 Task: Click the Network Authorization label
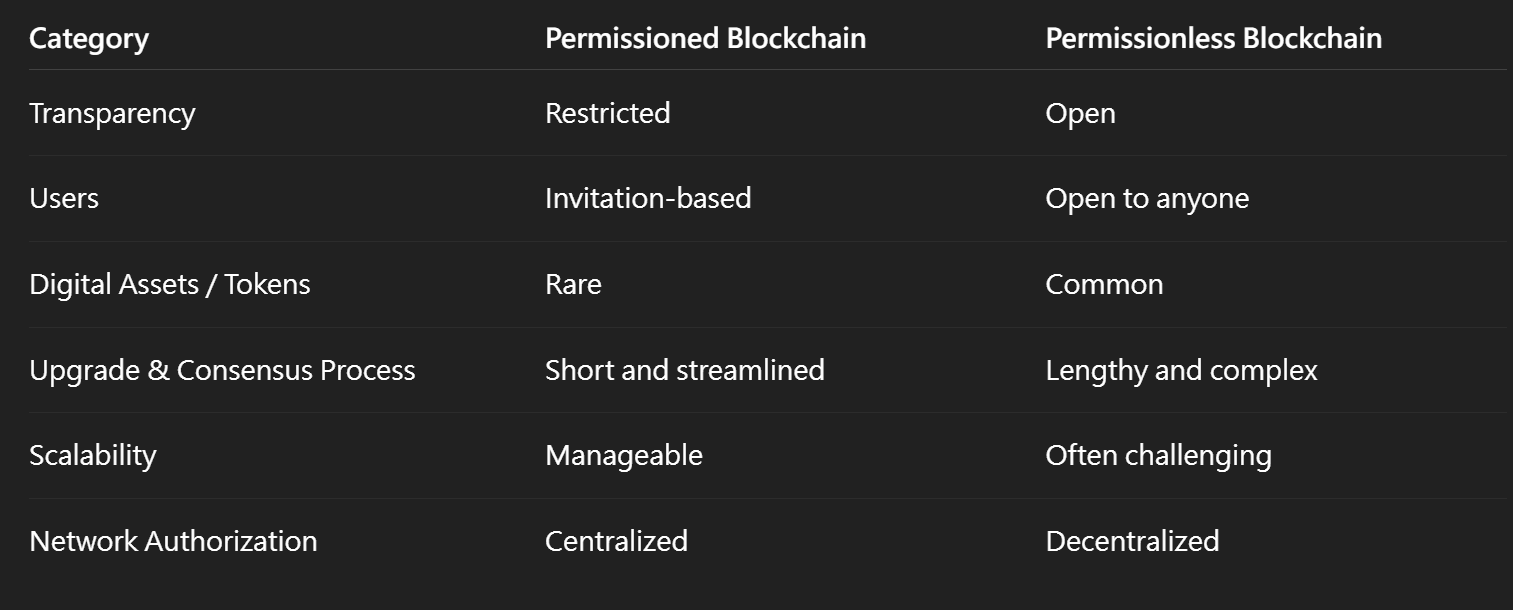(173, 542)
